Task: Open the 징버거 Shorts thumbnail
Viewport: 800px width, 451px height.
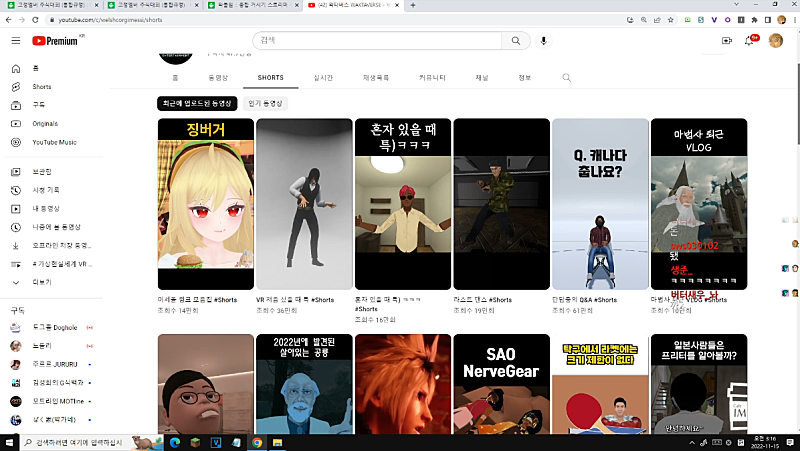Action: click(205, 204)
